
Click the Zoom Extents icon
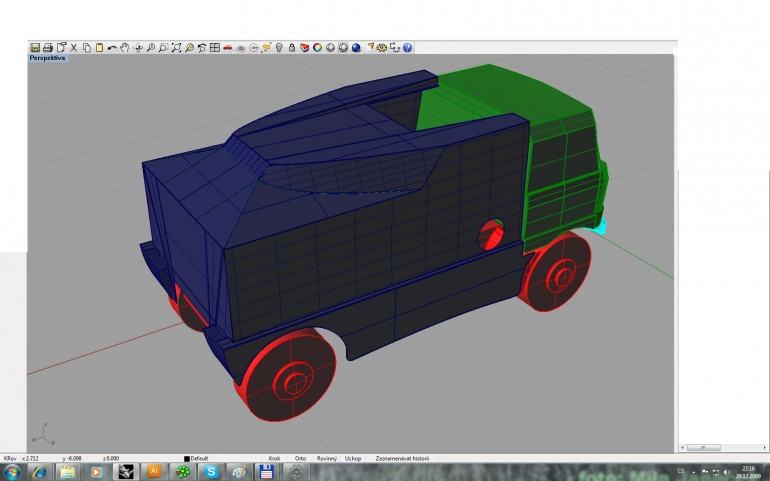[176, 48]
